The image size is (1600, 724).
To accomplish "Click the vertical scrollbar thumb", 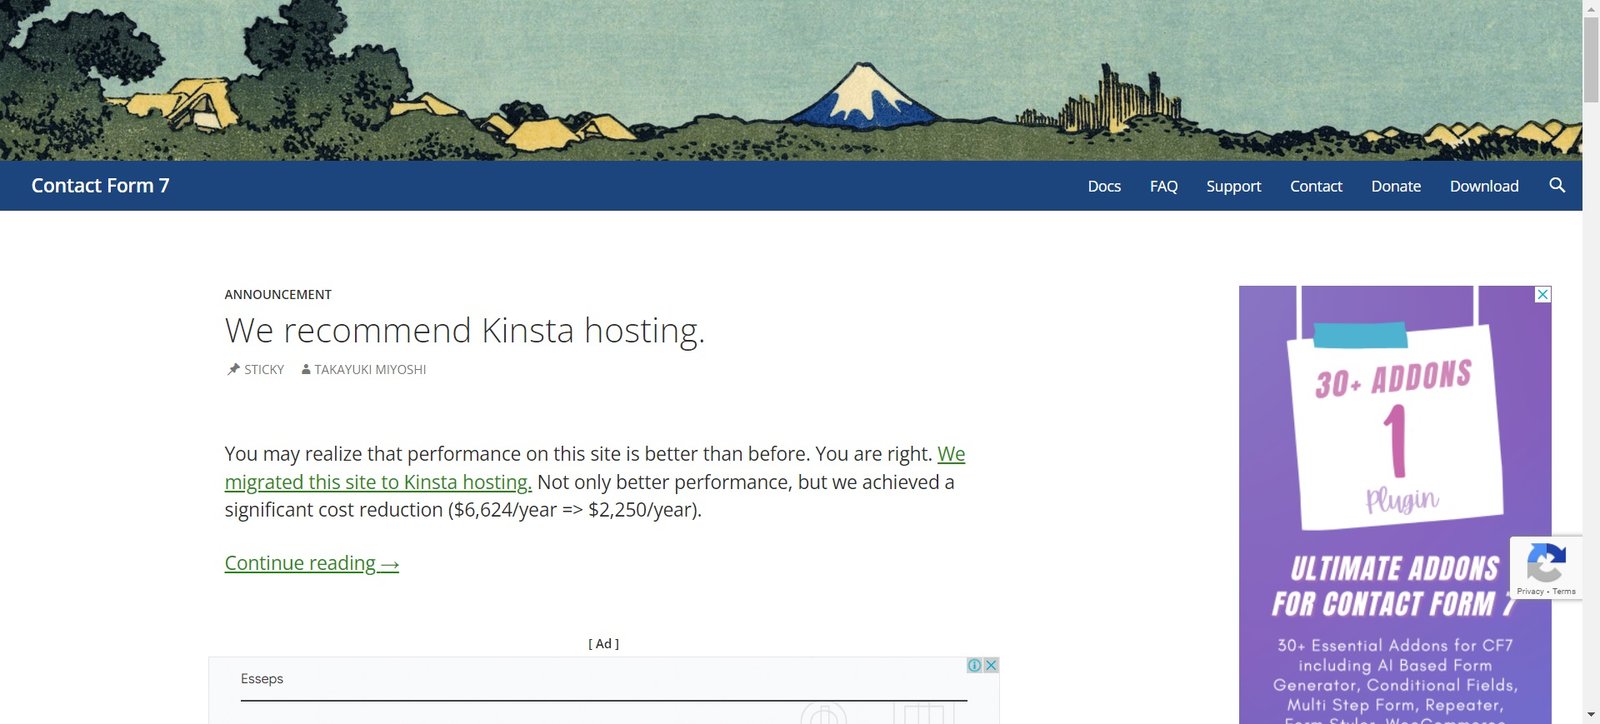I will click(1591, 59).
